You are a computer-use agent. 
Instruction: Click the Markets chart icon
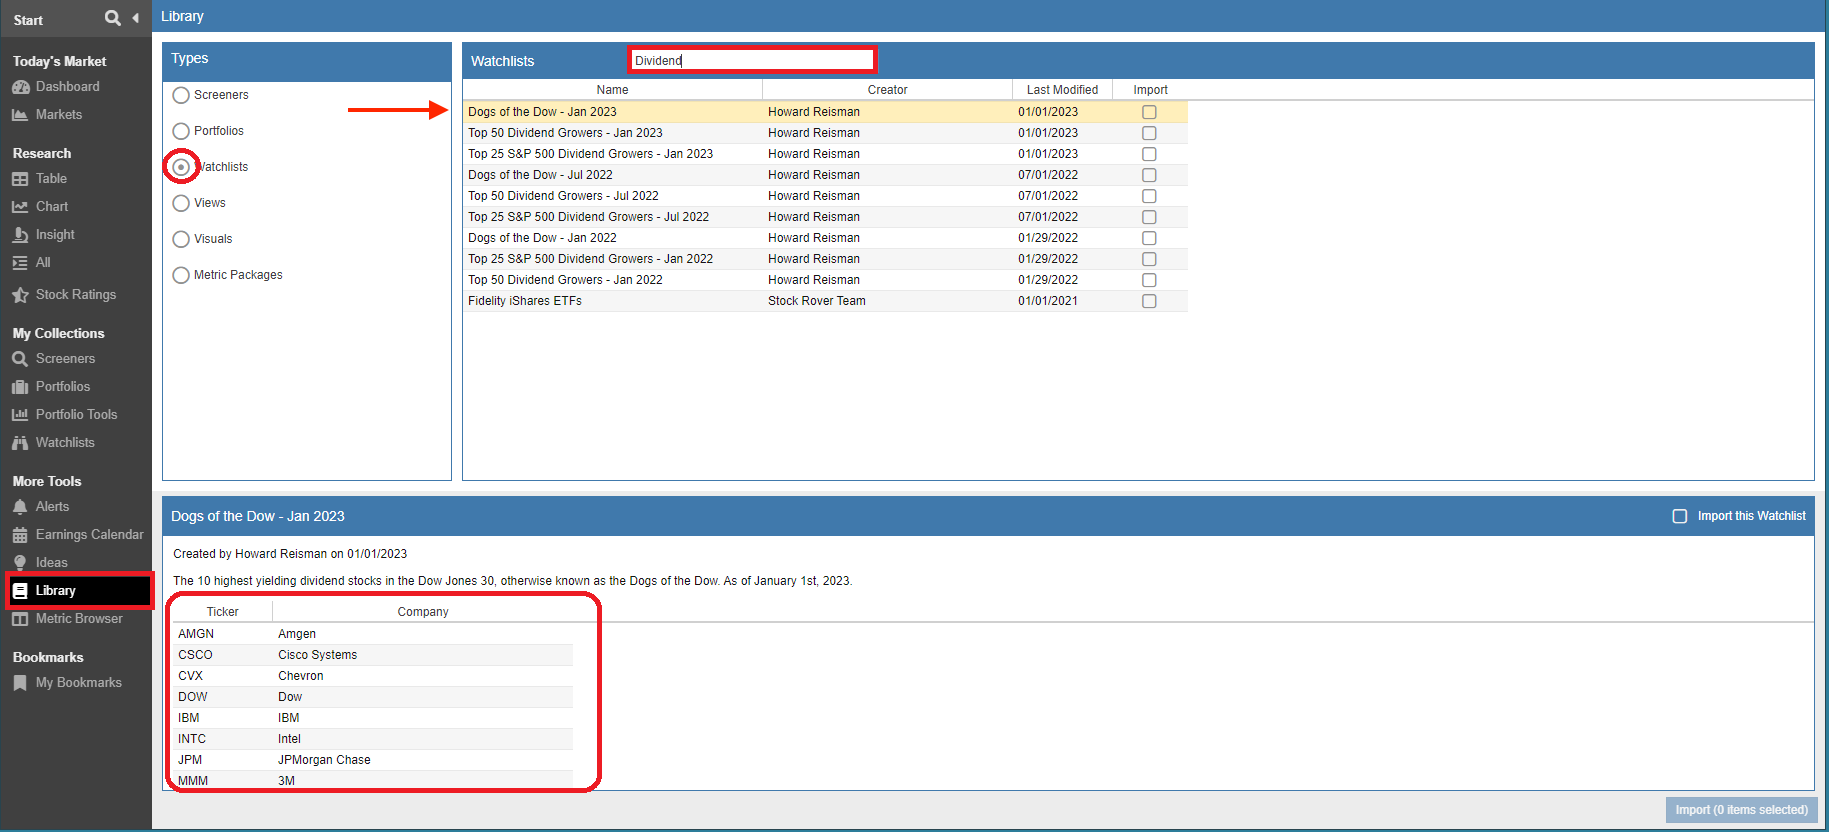pos(20,115)
